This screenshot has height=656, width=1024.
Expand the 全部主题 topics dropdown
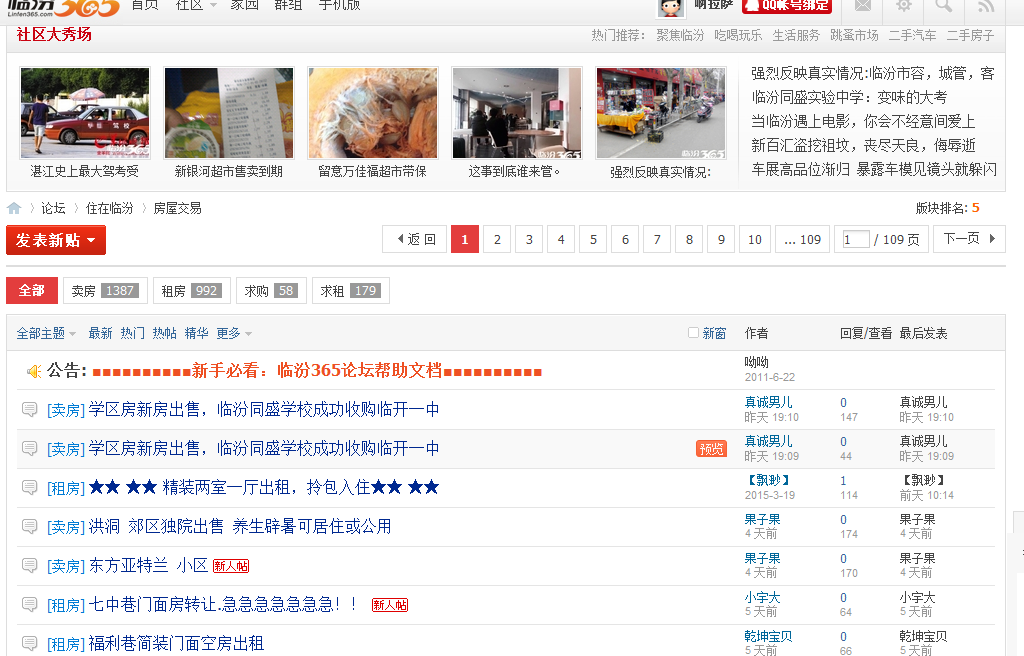coord(42,332)
